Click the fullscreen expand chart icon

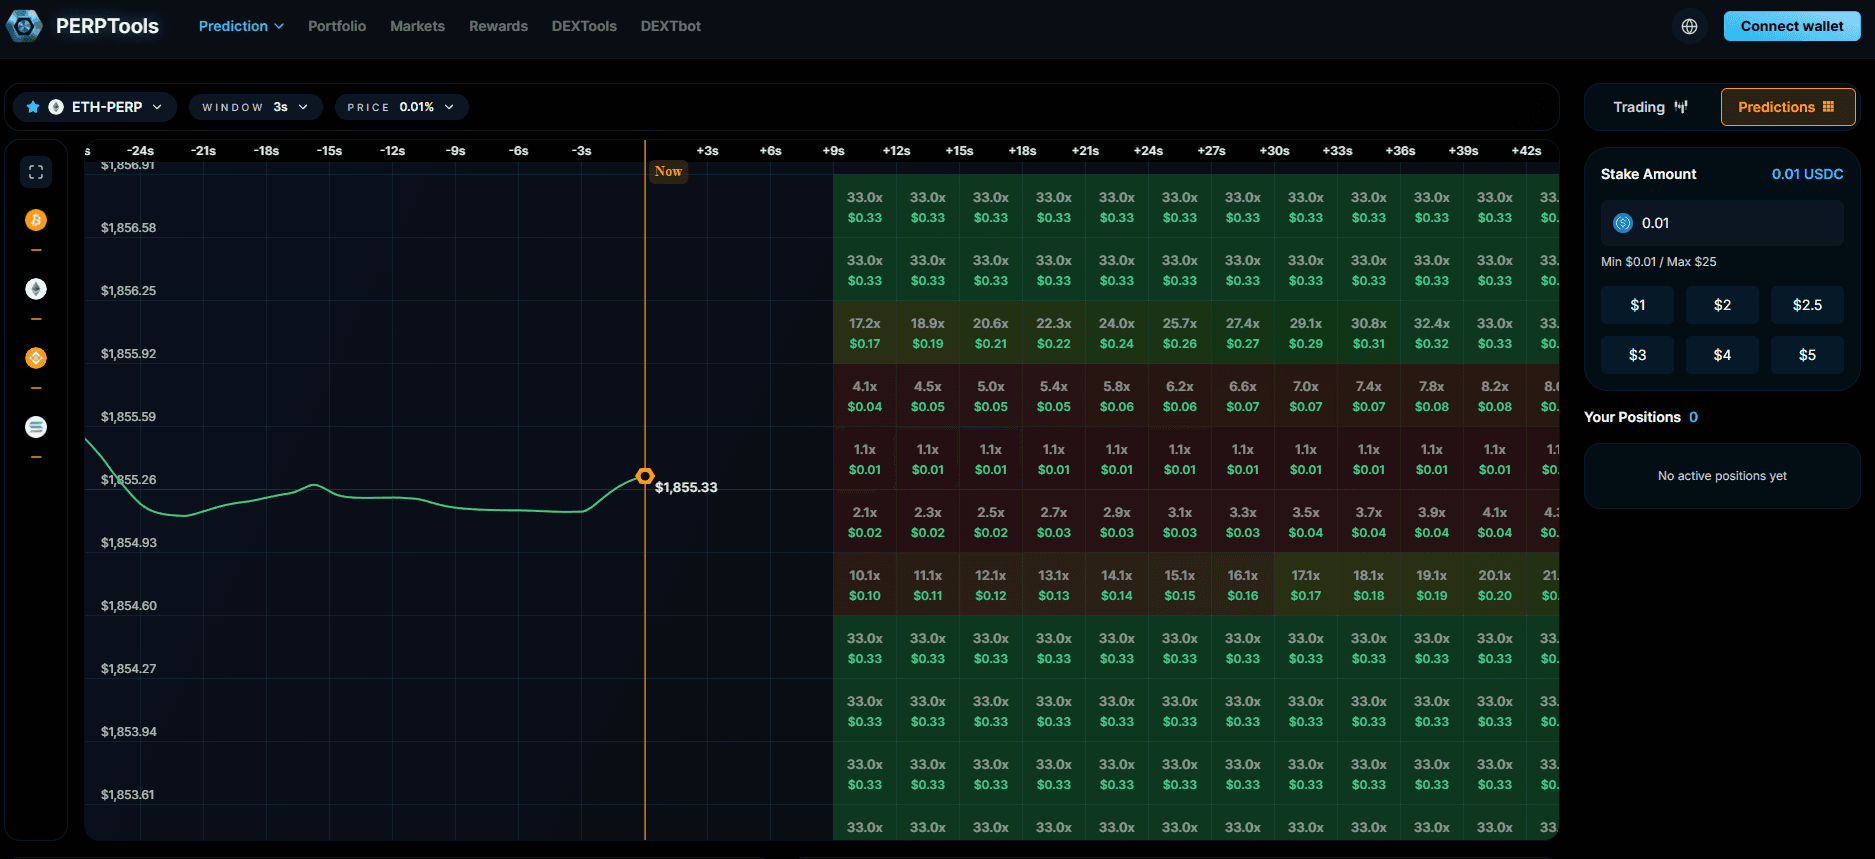pyautogui.click(x=36, y=172)
